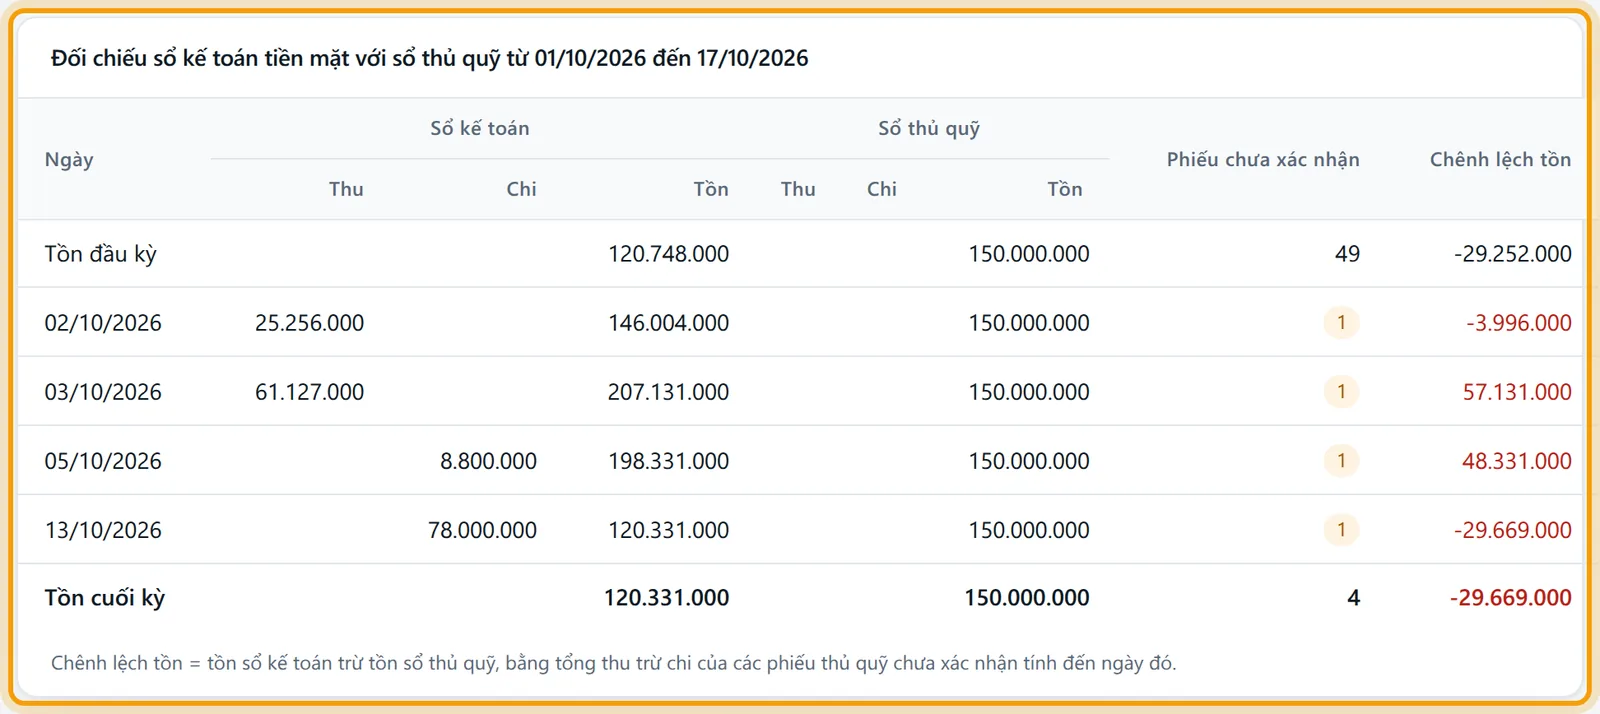Click the "Chênh lệch tồn" column header
The image size is (1600, 714).
[1500, 160]
